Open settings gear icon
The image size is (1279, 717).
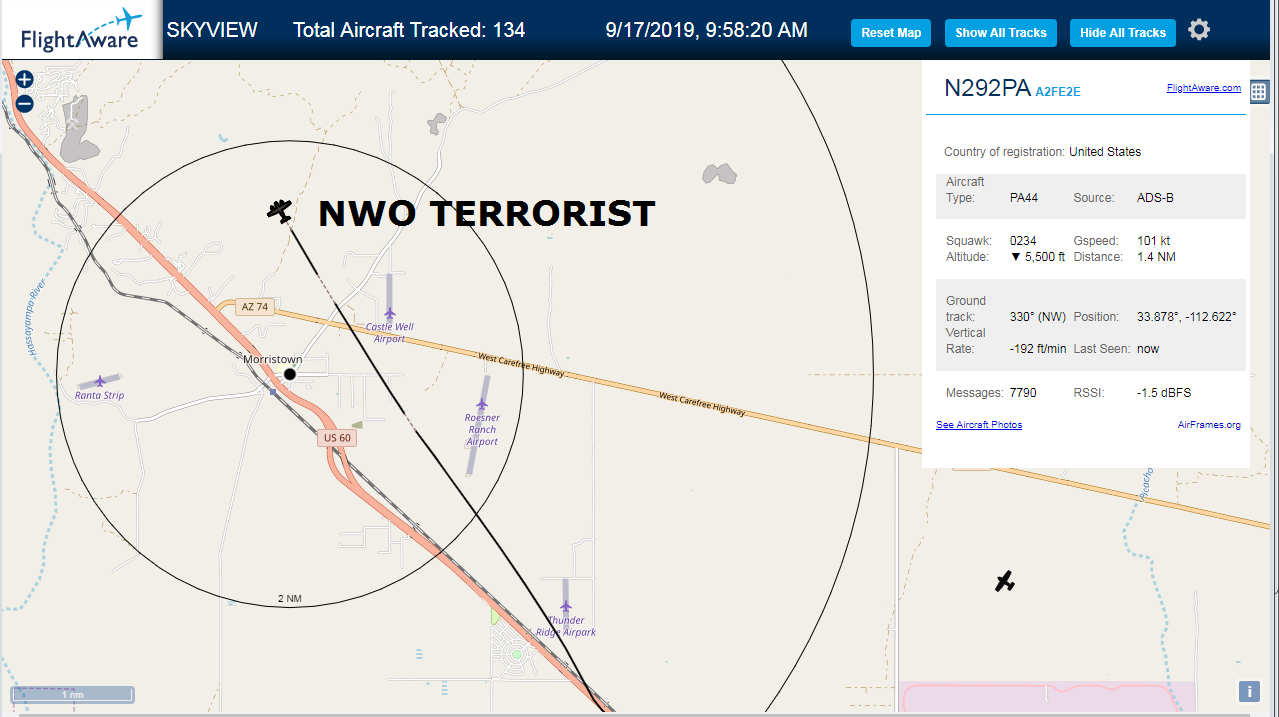point(1199,30)
